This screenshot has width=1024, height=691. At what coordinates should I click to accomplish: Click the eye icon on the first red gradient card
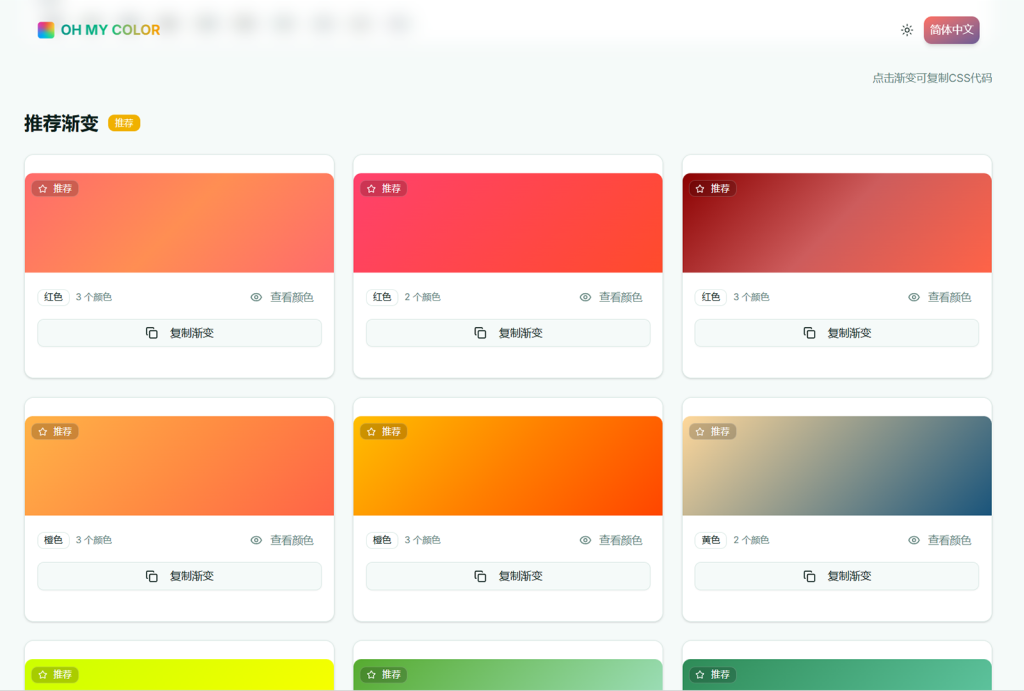click(x=257, y=297)
